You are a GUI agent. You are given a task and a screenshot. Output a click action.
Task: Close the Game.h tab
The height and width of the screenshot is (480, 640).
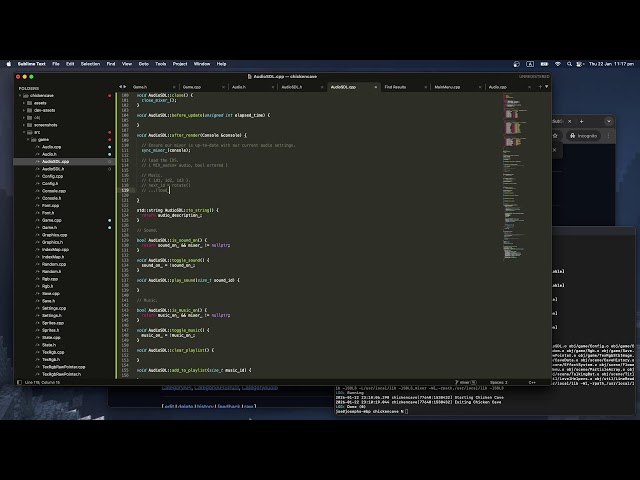tap(174, 87)
